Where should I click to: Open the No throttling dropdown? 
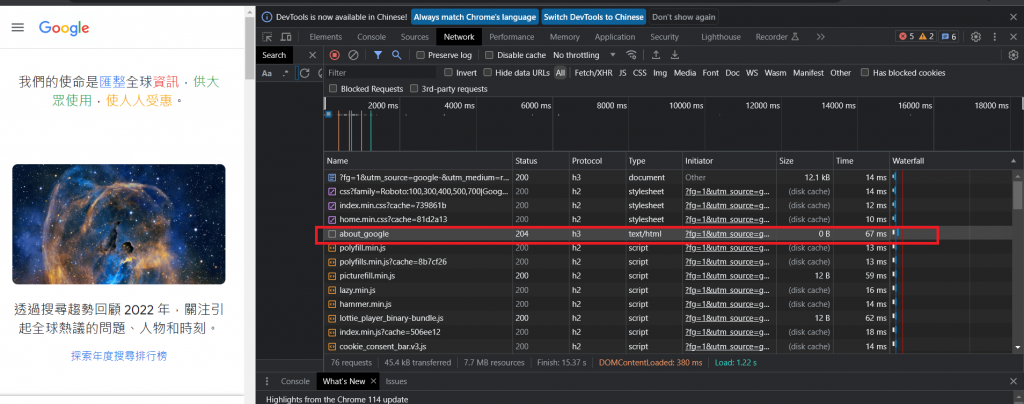(584, 55)
